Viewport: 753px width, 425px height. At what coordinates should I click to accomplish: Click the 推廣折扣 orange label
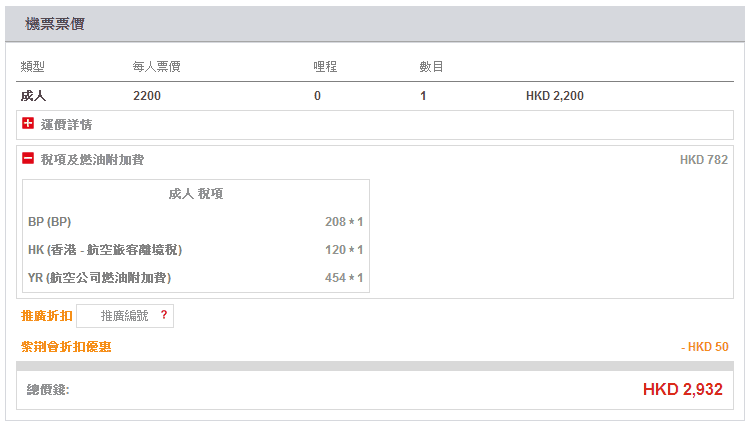tap(47, 316)
